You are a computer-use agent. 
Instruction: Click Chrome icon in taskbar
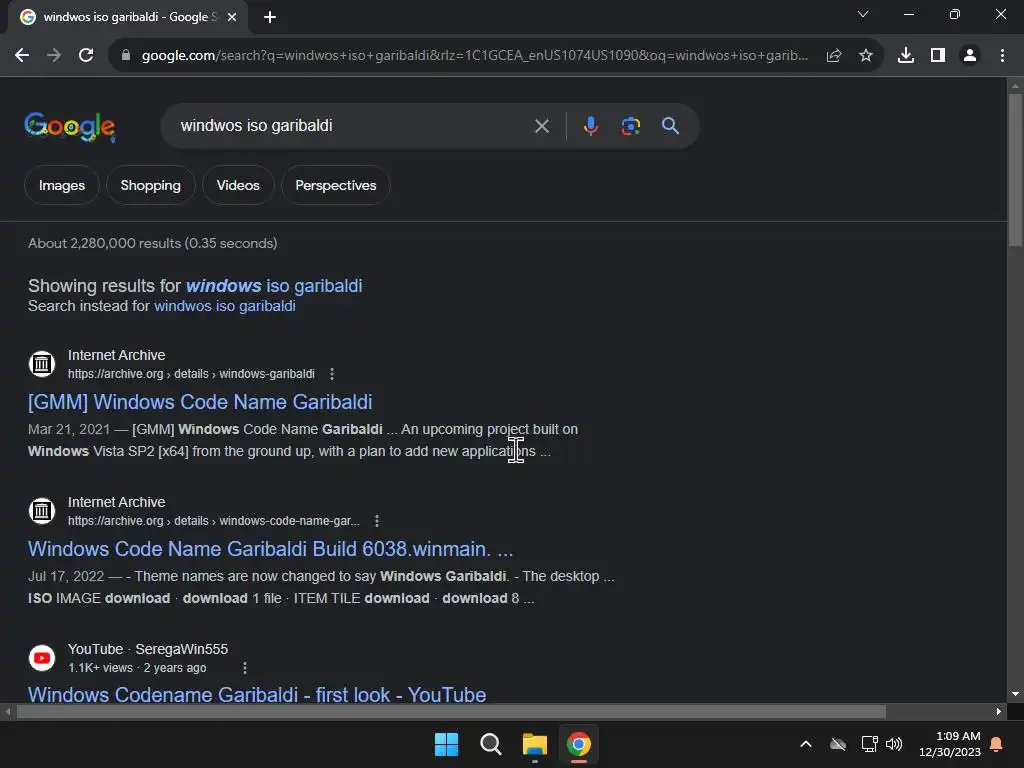[x=579, y=744]
